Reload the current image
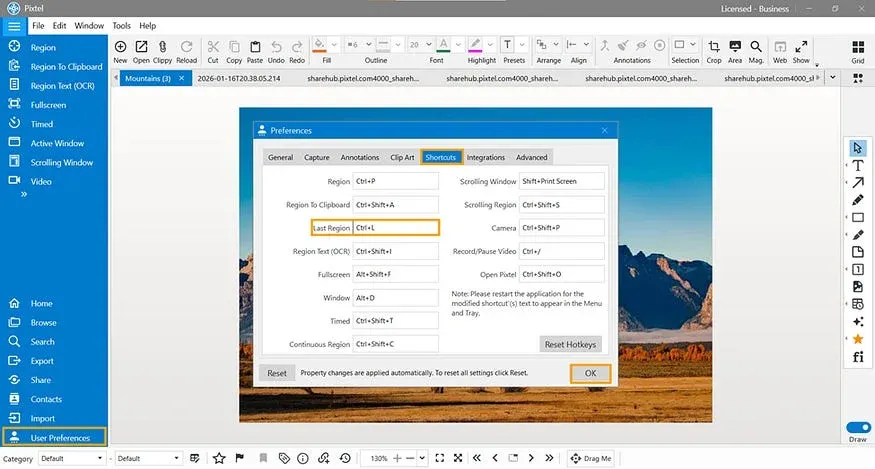The width and height of the screenshot is (875, 469). [186, 51]
